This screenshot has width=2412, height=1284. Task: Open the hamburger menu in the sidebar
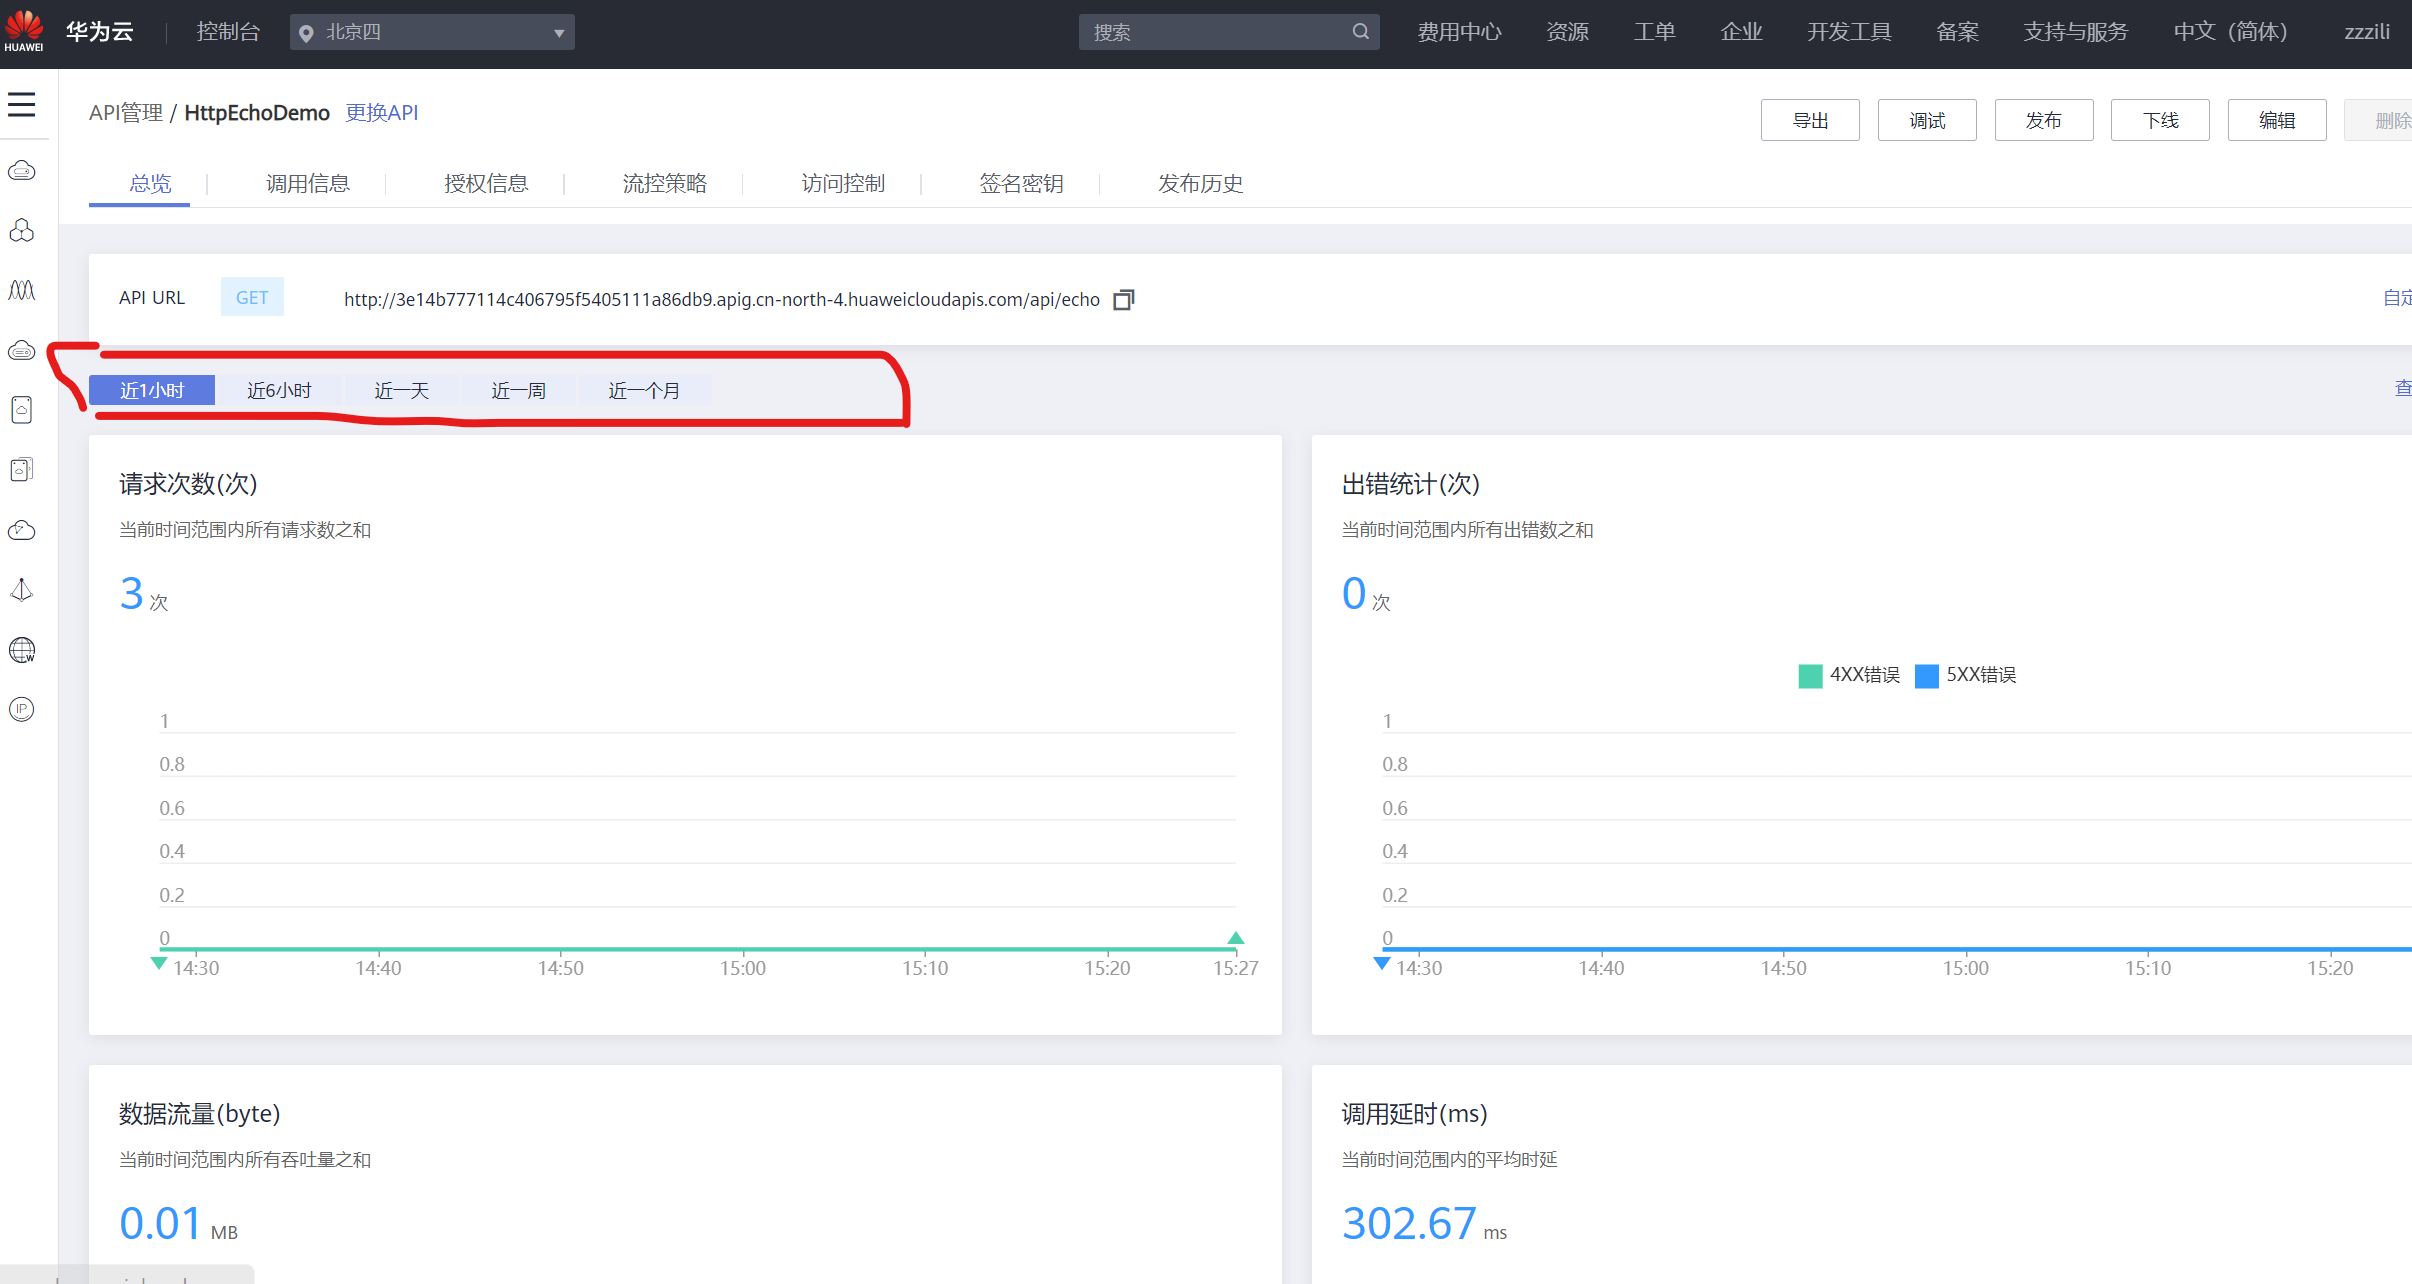coord(21,104)
